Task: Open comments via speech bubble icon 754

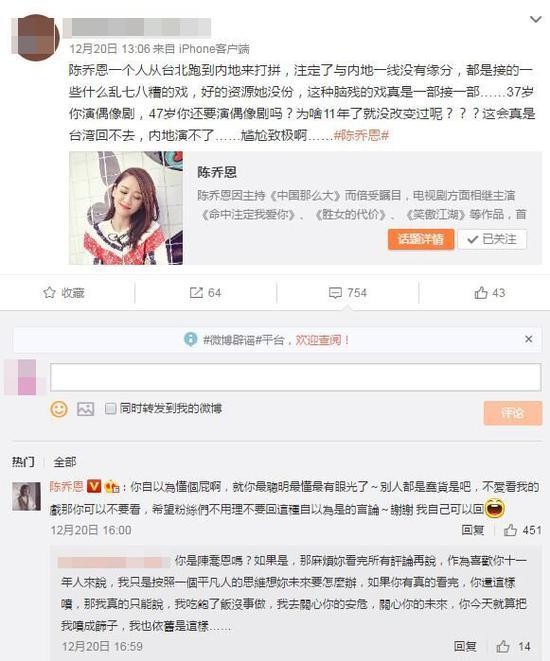Action: (335, 293)
